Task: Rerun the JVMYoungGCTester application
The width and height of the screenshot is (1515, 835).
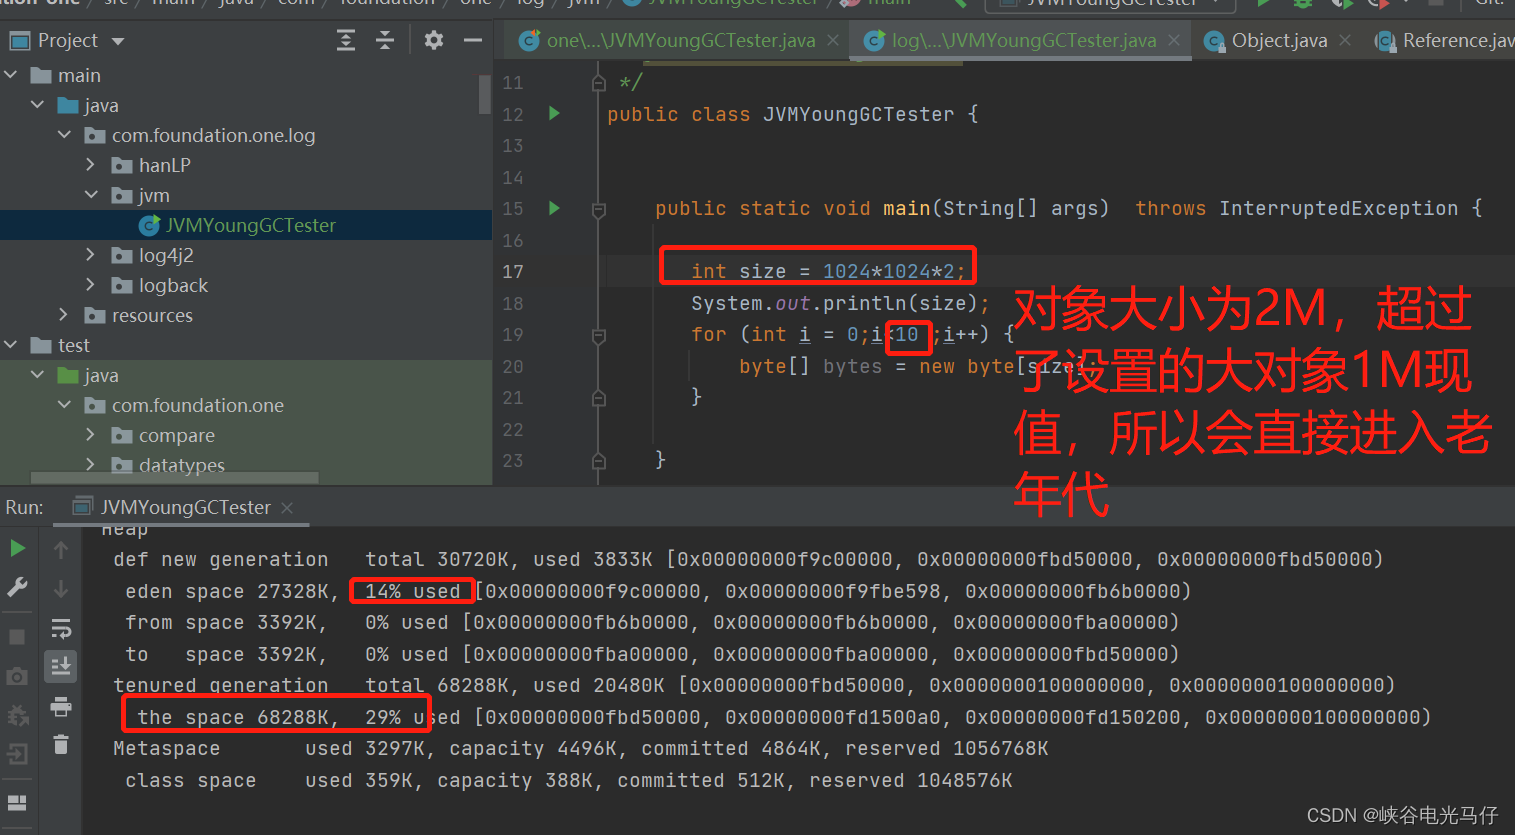Action: click(x=16, y=547)
